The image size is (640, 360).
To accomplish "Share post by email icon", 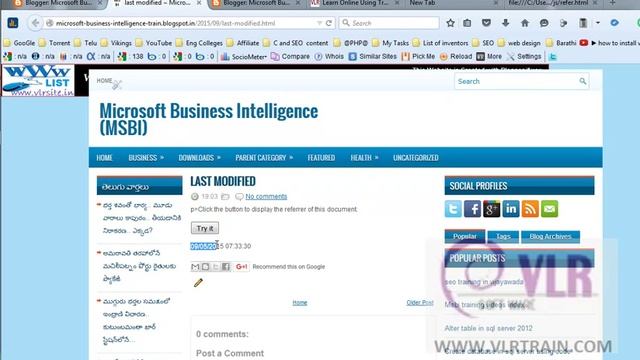I will tap(195, 267).
